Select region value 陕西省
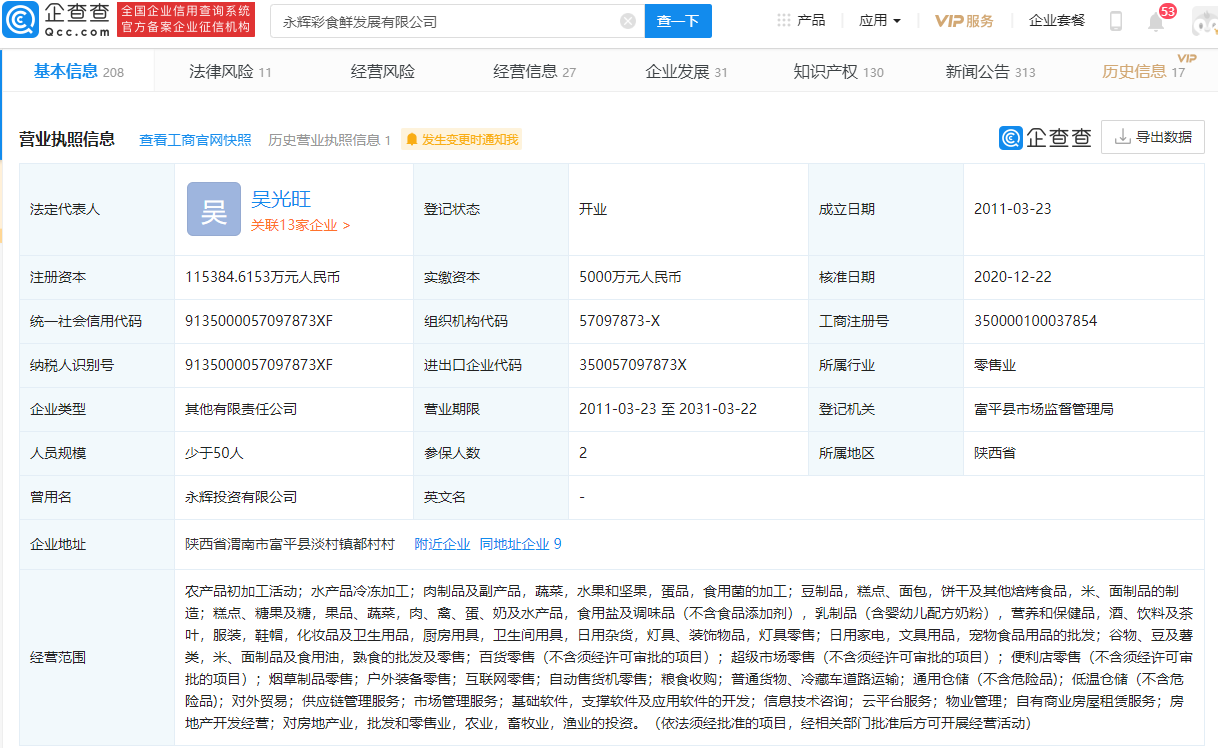This screenshot has width=1218, height=748. [995, 453]
